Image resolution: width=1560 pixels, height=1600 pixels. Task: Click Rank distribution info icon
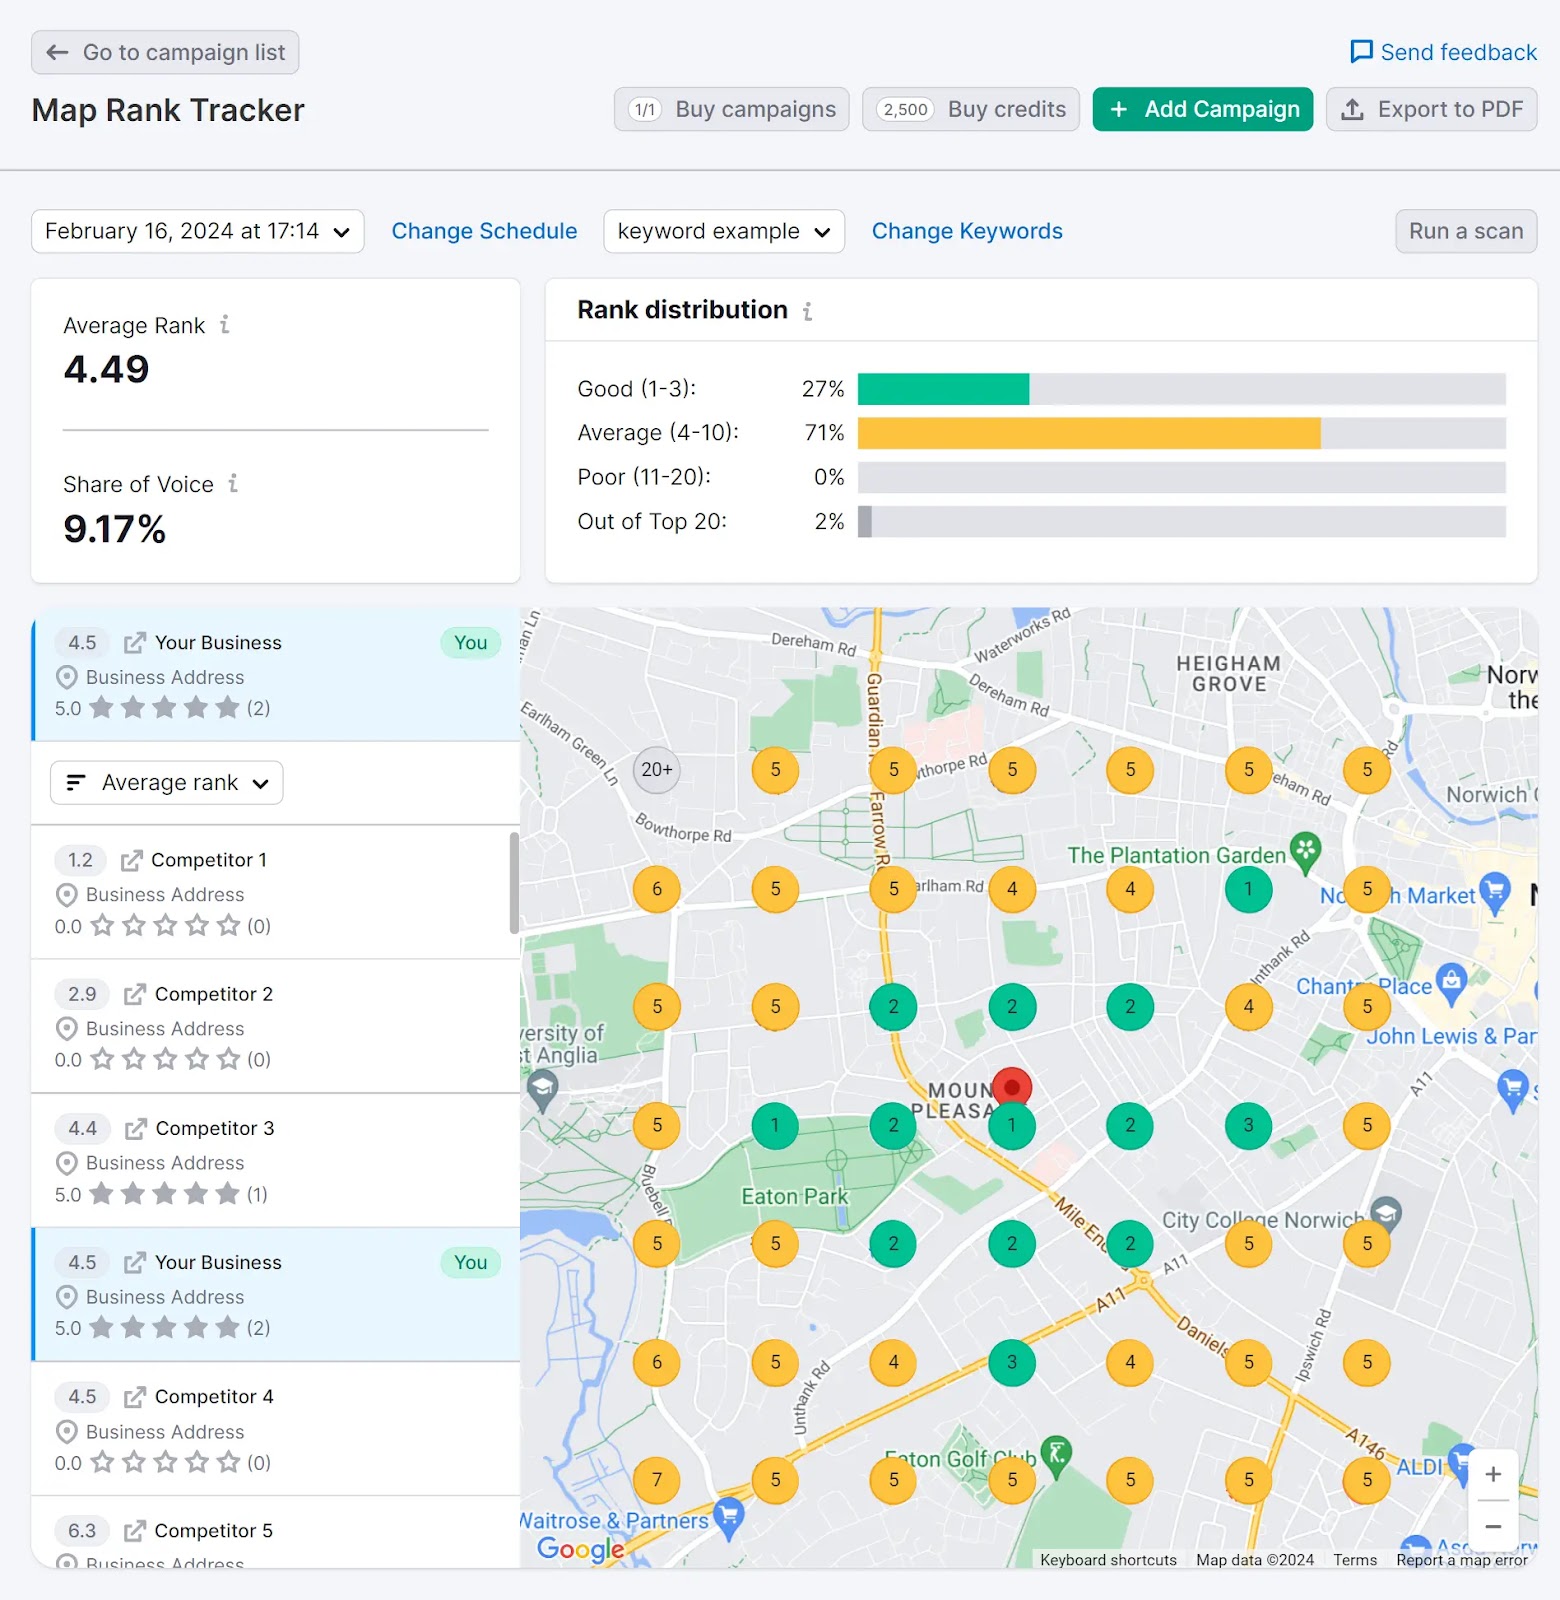pyautogui.click(x=807, y=311)
